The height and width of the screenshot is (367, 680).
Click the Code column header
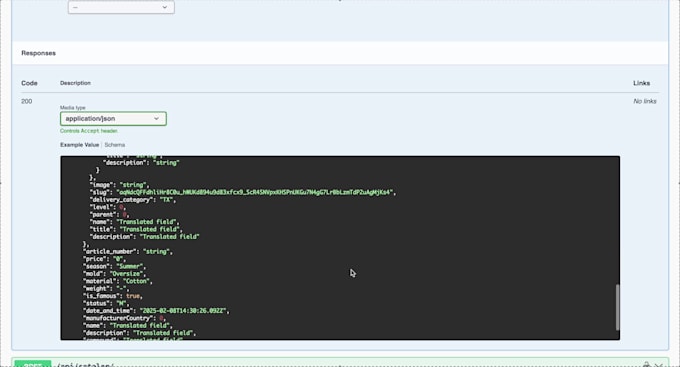[29, 83]
